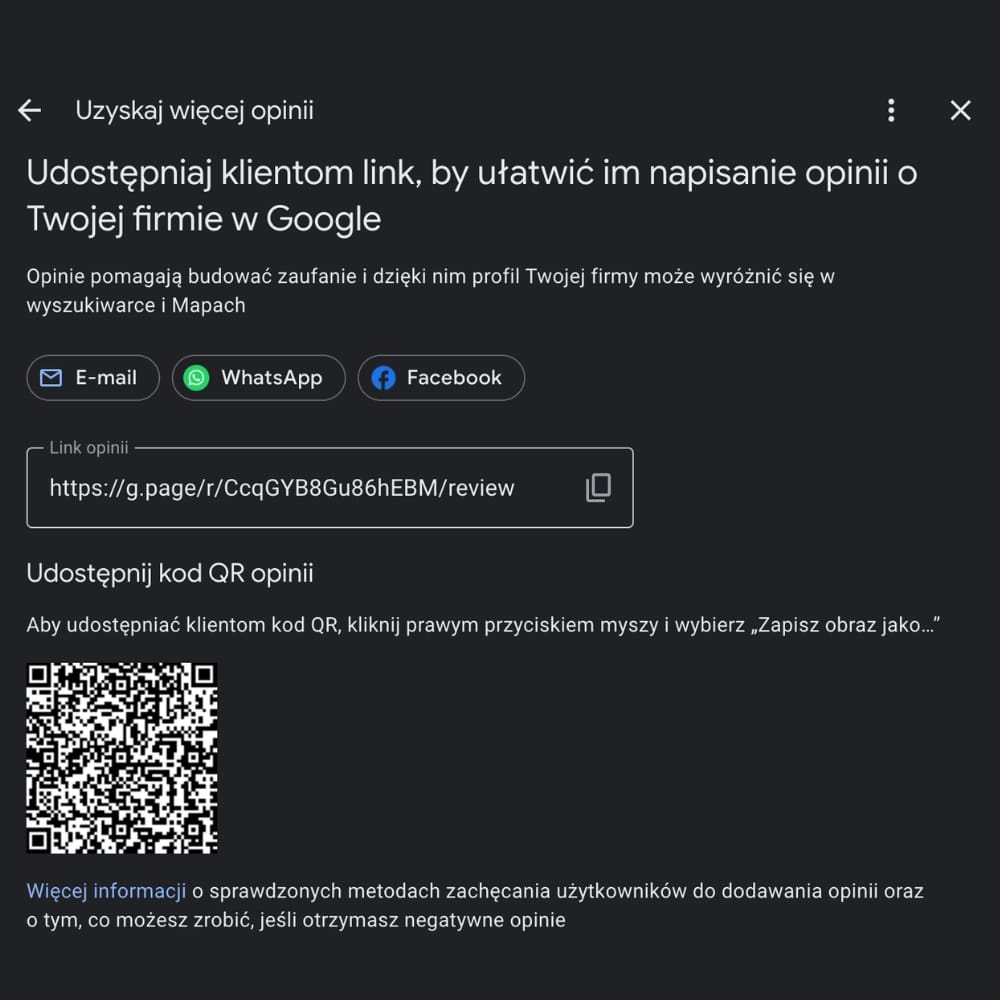Click the Link opinii field label
Image resolution: width=1000 pixels, height=1000 pixels.
click(89, 448)
